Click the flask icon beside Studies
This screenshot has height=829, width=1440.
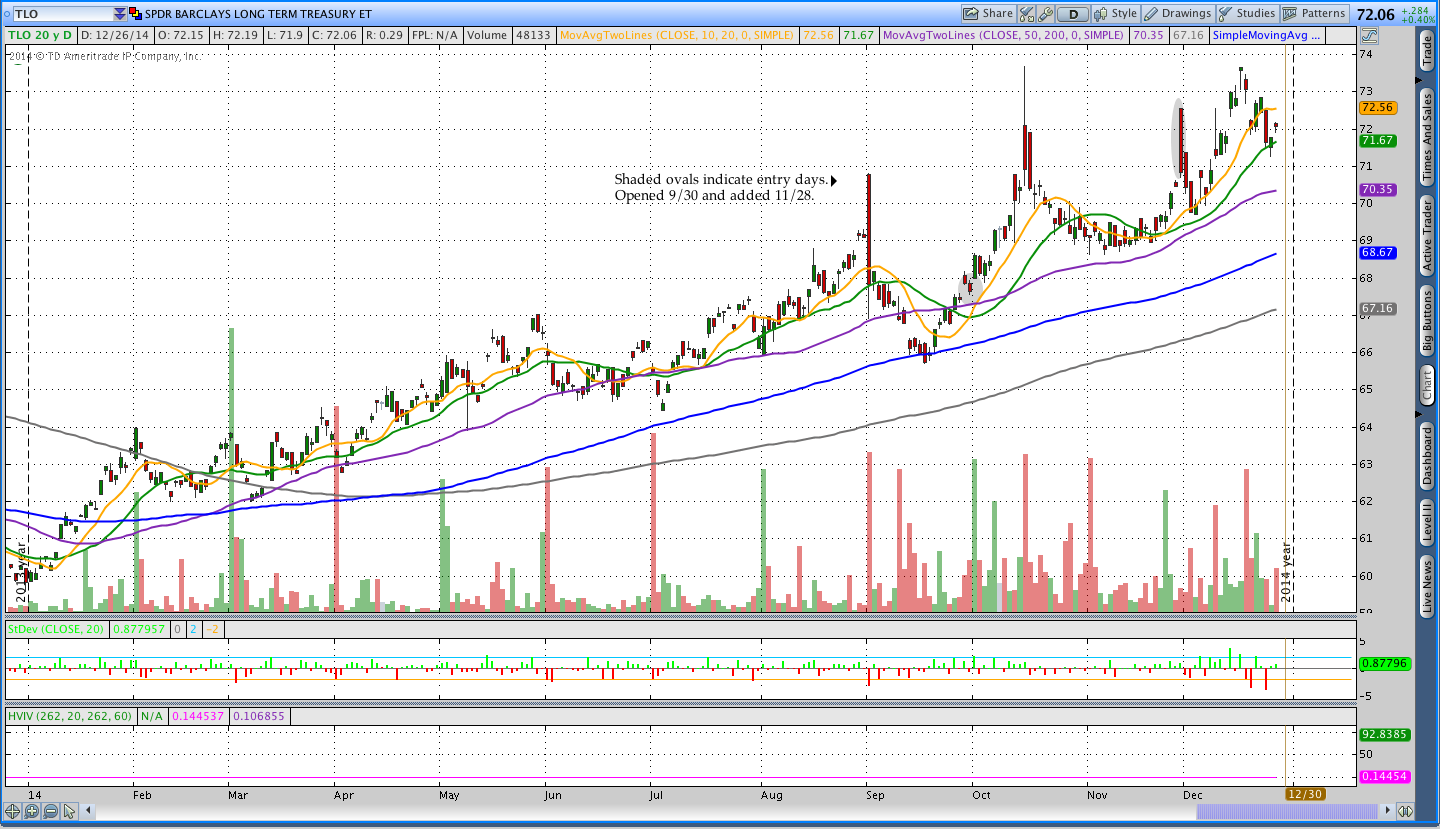1225,14
